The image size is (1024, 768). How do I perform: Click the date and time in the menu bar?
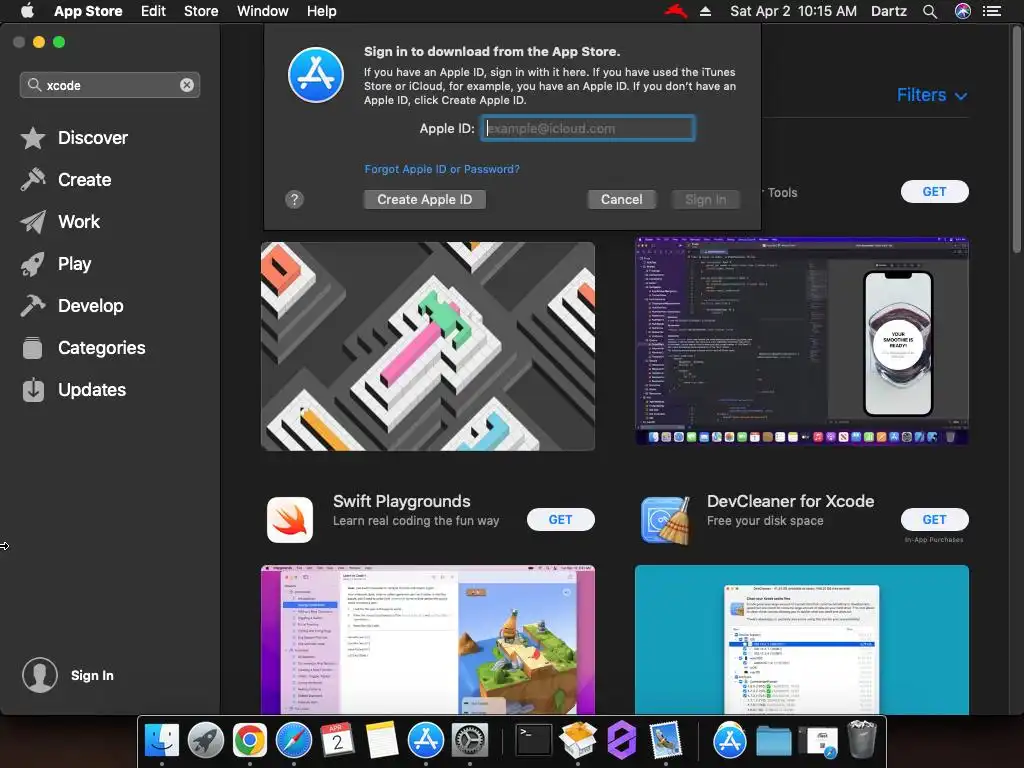(x=793, y=11)
